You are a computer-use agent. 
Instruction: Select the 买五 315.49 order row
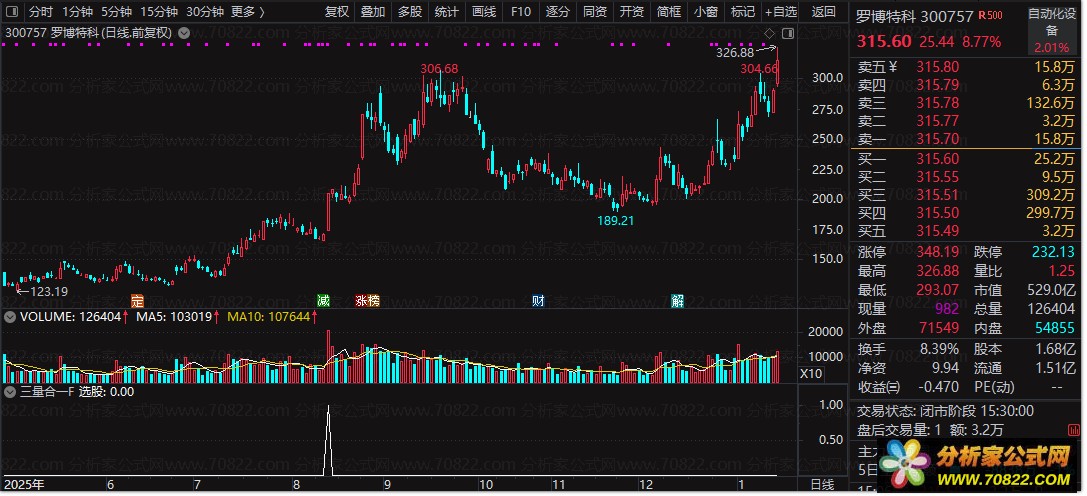(966, 231)
